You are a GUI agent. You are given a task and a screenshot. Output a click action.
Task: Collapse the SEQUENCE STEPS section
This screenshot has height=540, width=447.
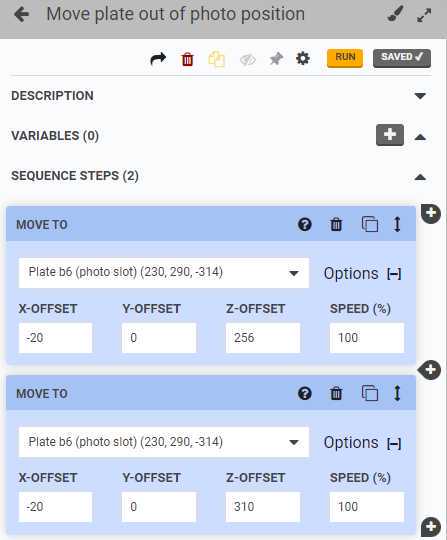tap(420, 177)
